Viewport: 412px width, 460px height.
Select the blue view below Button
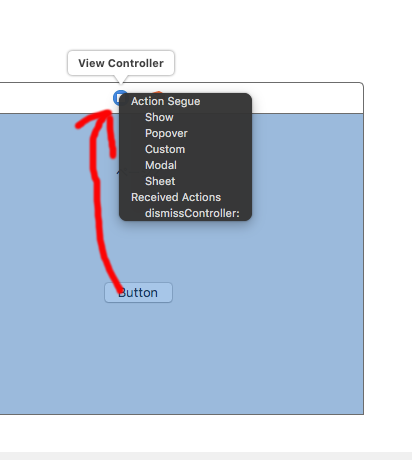[182, 358]
